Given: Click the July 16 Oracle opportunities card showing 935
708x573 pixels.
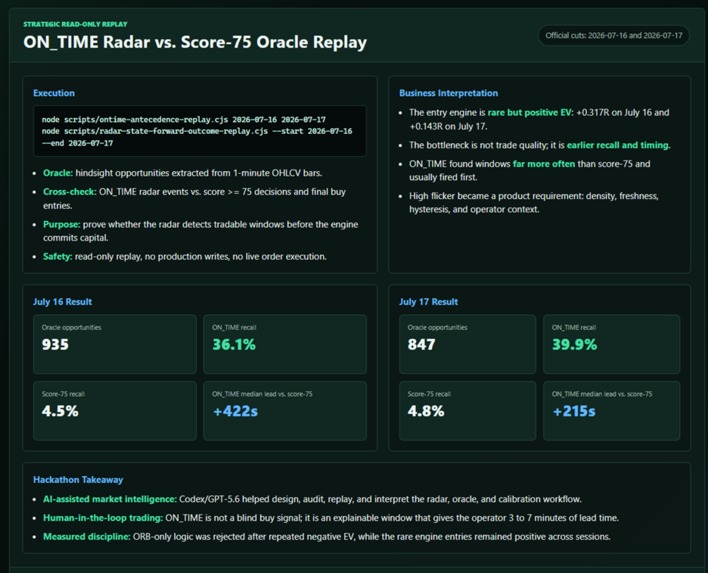Looking at the screenshot, I should 115,344.
